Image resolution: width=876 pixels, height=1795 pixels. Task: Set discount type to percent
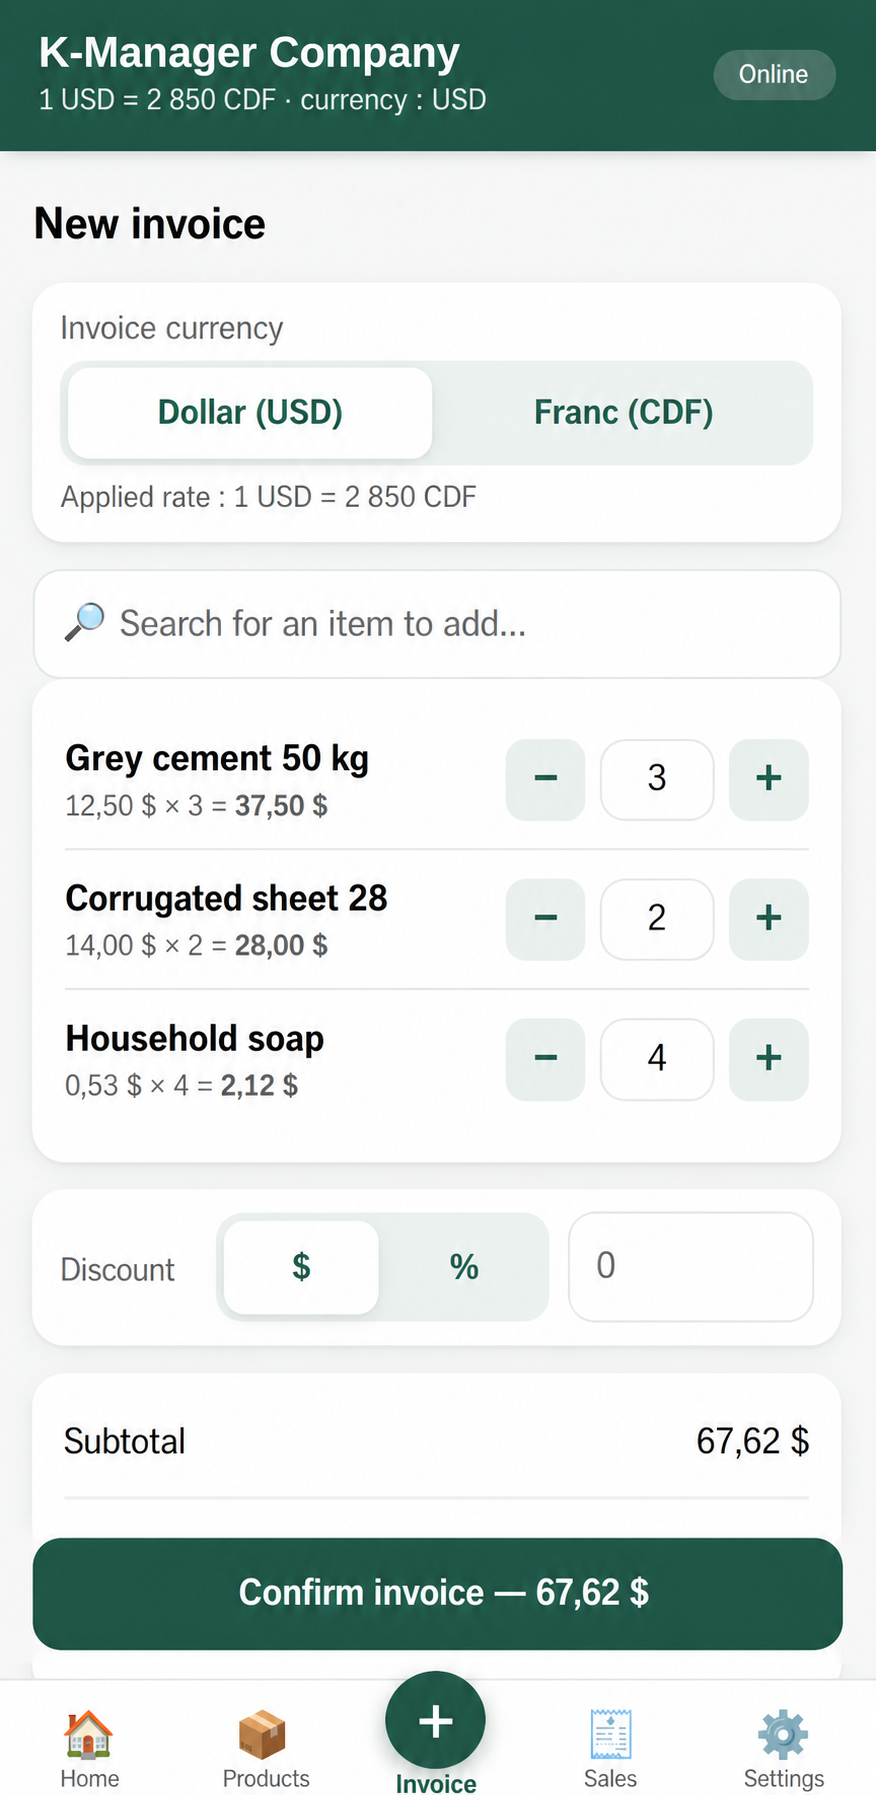[464, 1267]
